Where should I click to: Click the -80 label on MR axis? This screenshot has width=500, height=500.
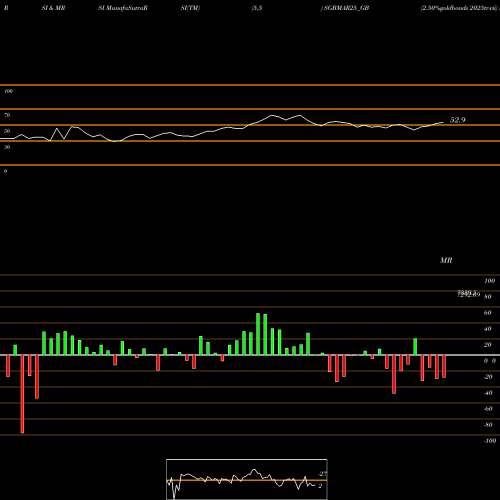coord(488,425)
